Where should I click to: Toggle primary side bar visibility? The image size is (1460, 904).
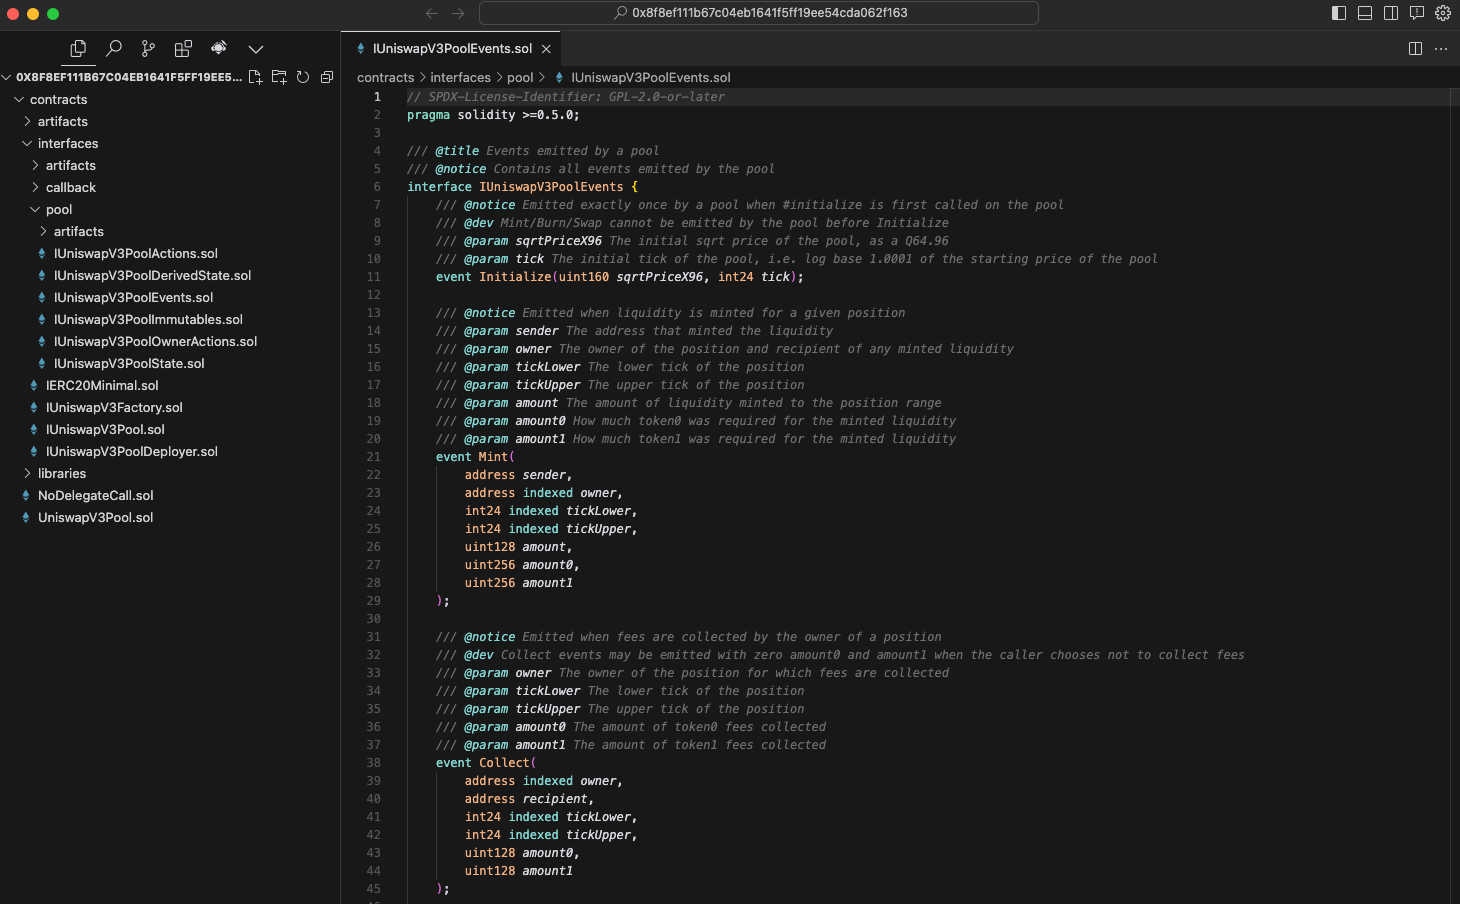(1339, 13)
